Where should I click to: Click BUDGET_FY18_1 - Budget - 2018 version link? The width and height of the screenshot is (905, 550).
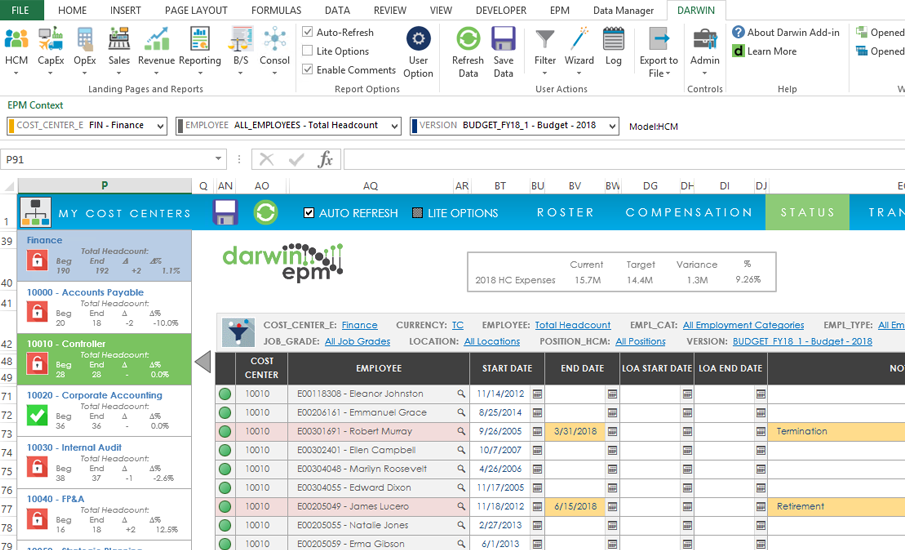coord(802,341)
